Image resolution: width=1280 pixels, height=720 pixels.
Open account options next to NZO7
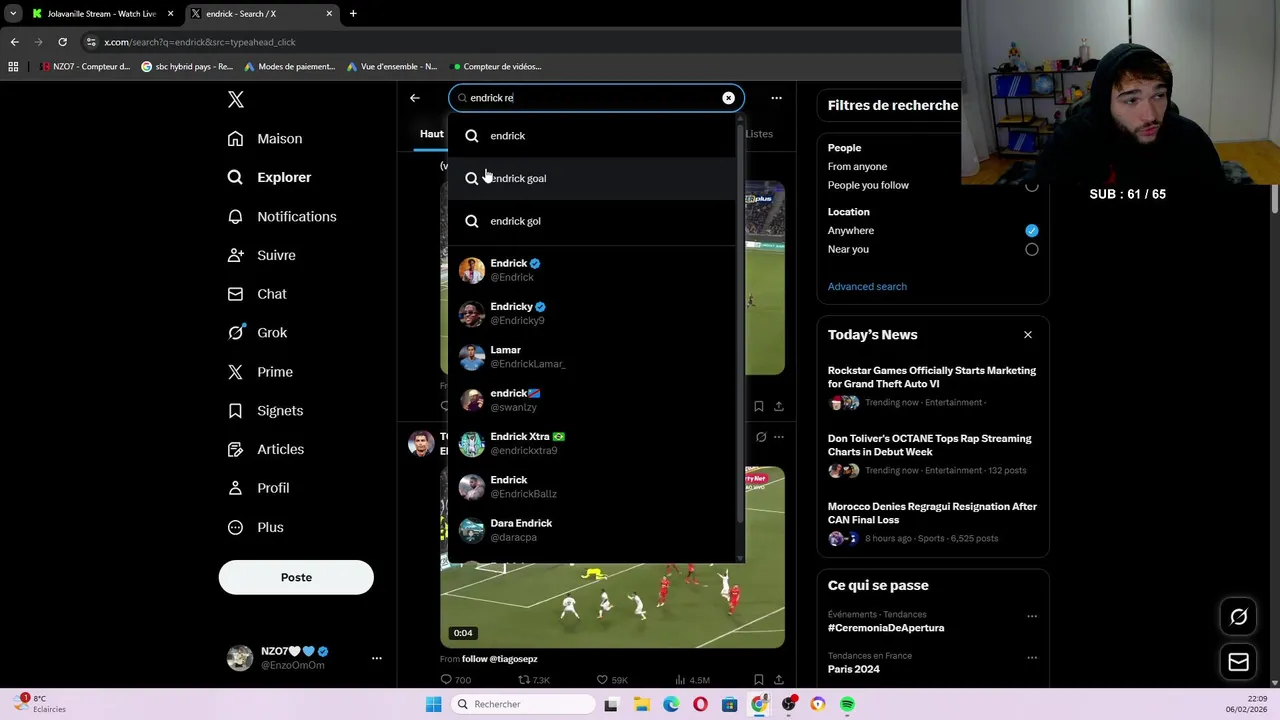pos(376,658)
